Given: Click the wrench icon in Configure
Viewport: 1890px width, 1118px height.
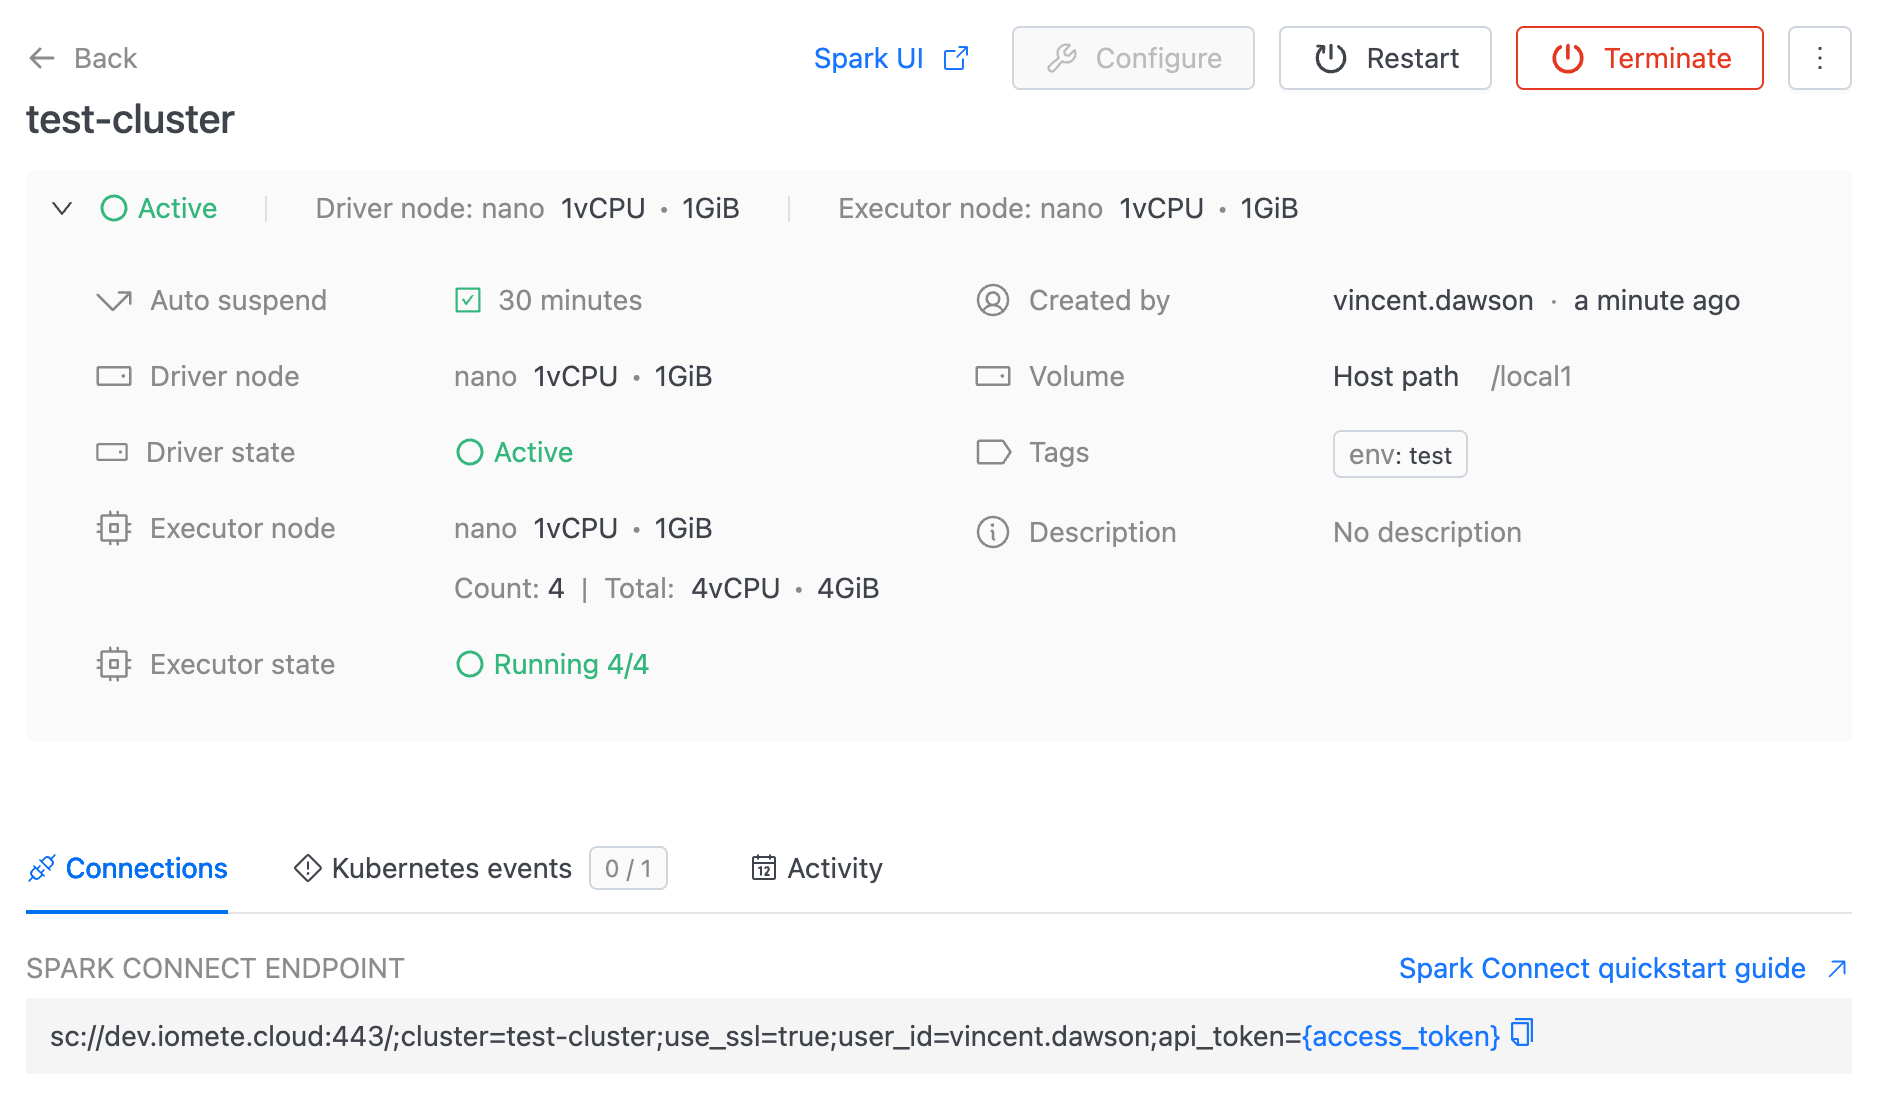Looking at the screenshot, I should (x=1062, y=58).
